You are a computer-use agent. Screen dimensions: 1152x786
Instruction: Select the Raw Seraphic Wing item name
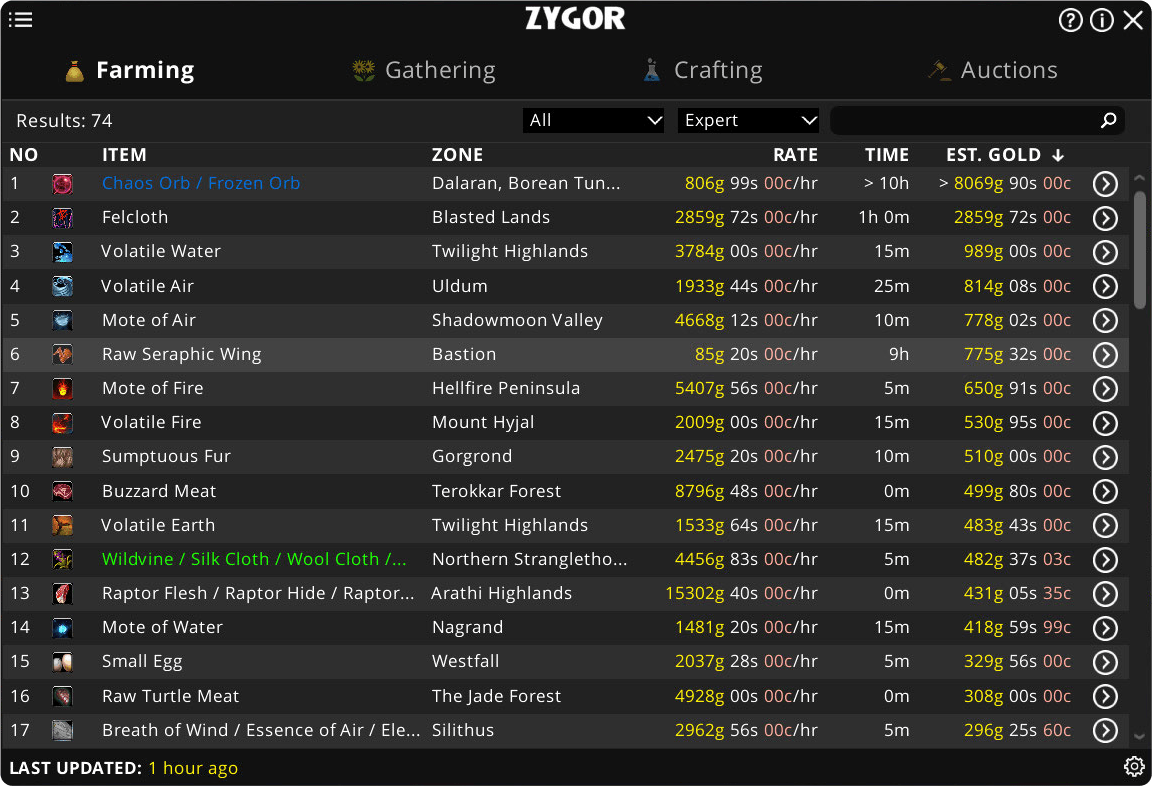point(181,354)
